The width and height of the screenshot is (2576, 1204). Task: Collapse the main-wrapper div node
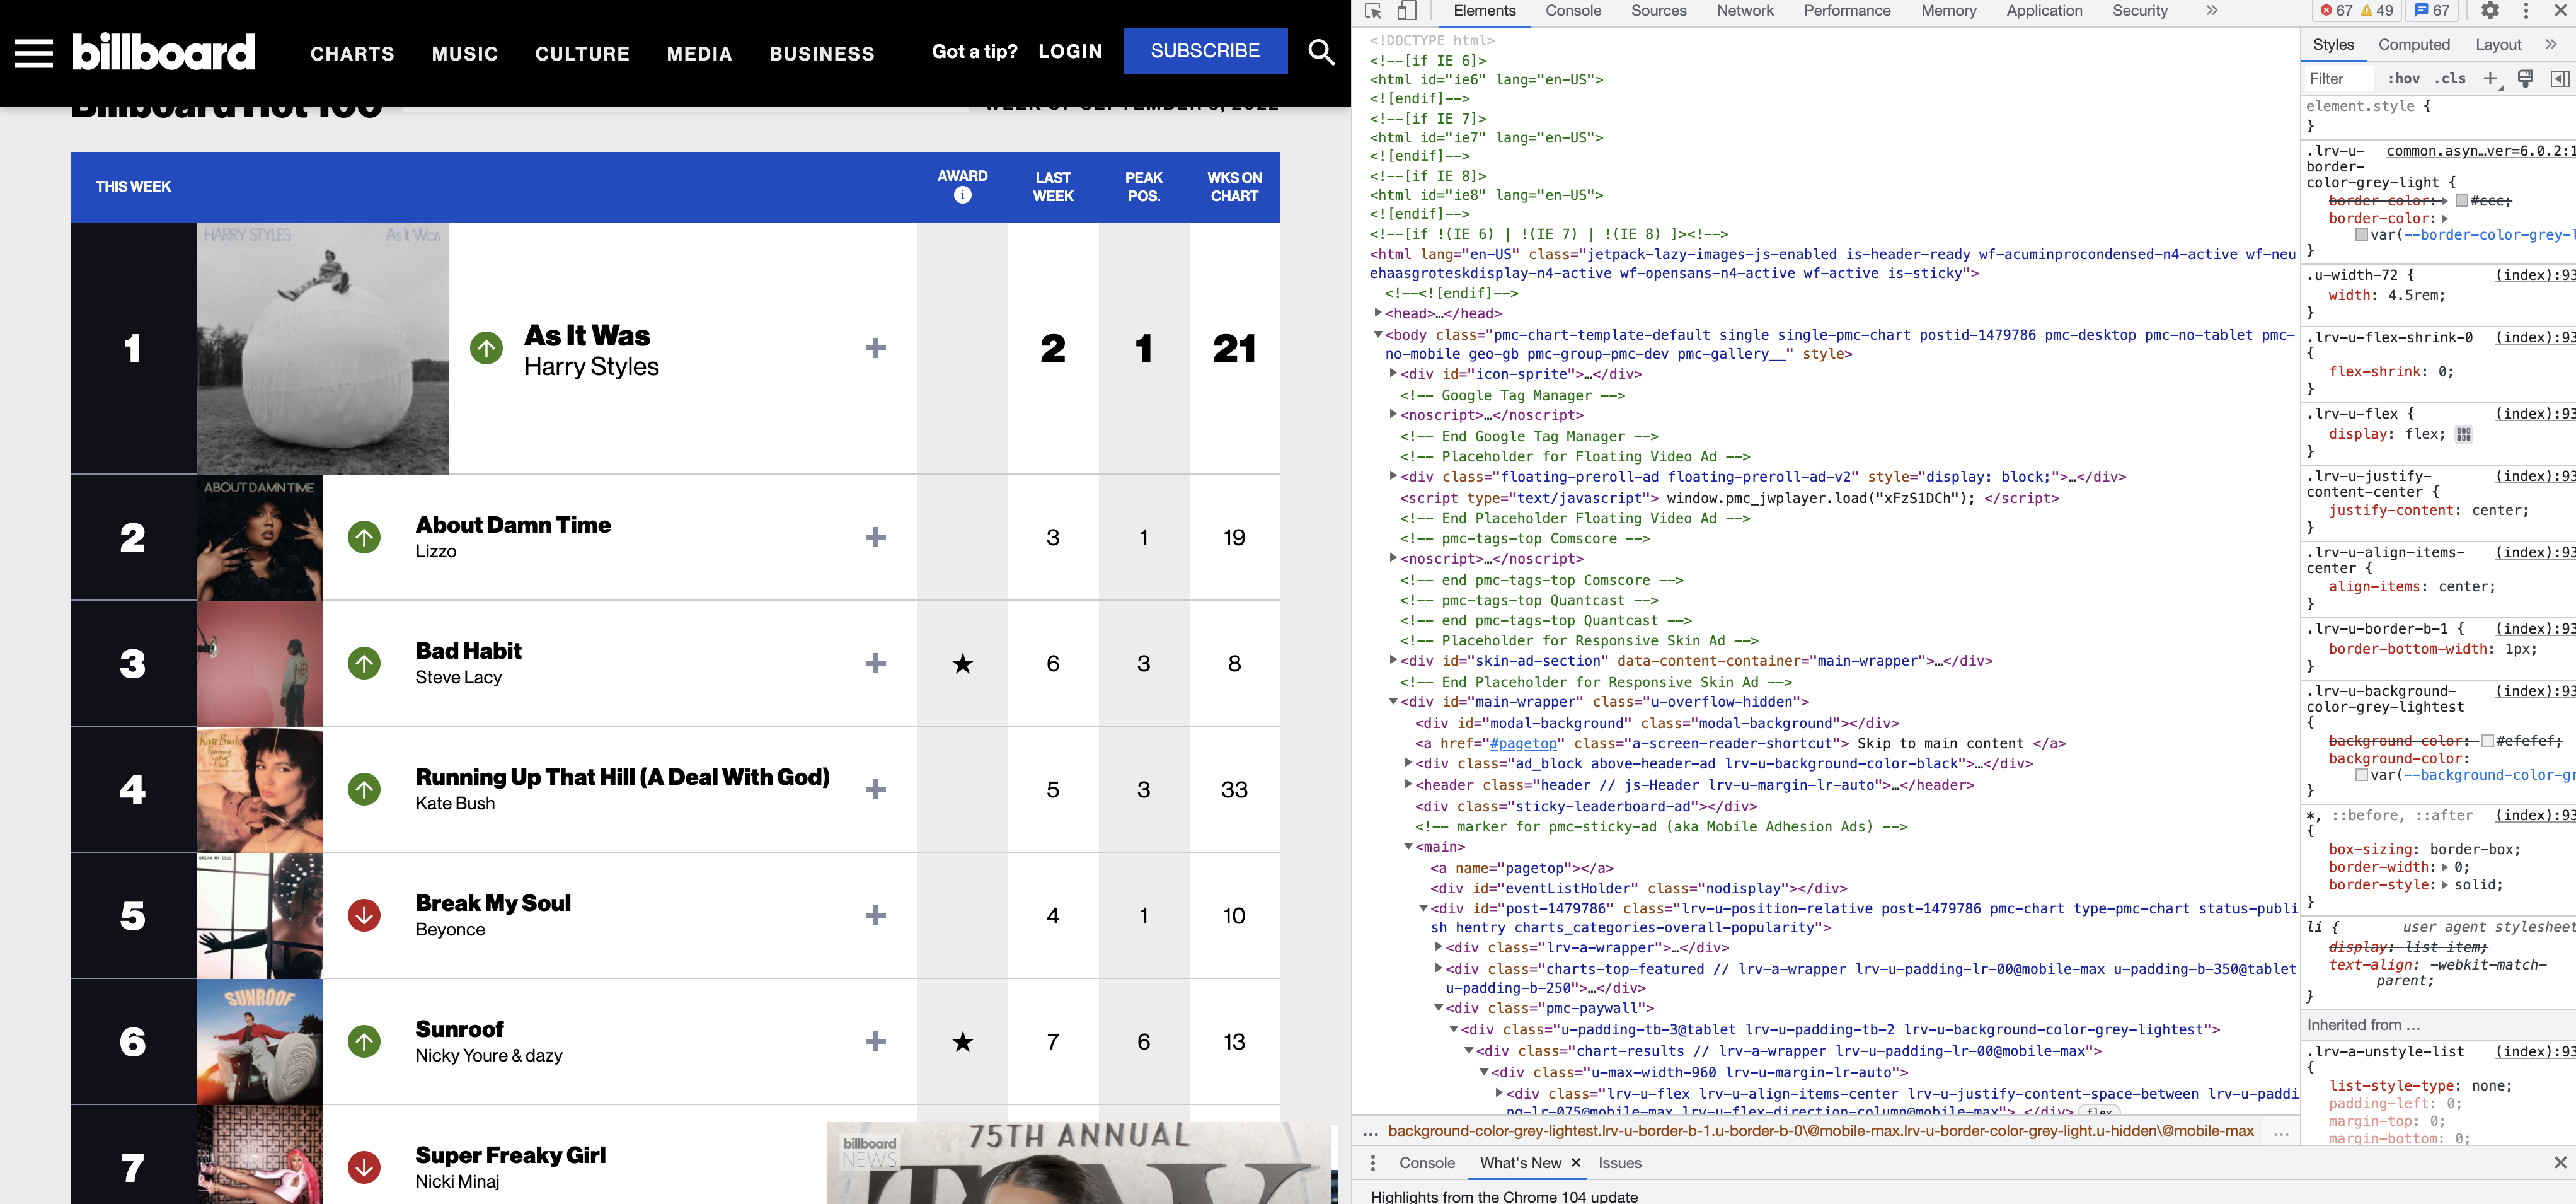coord(1393,702)
